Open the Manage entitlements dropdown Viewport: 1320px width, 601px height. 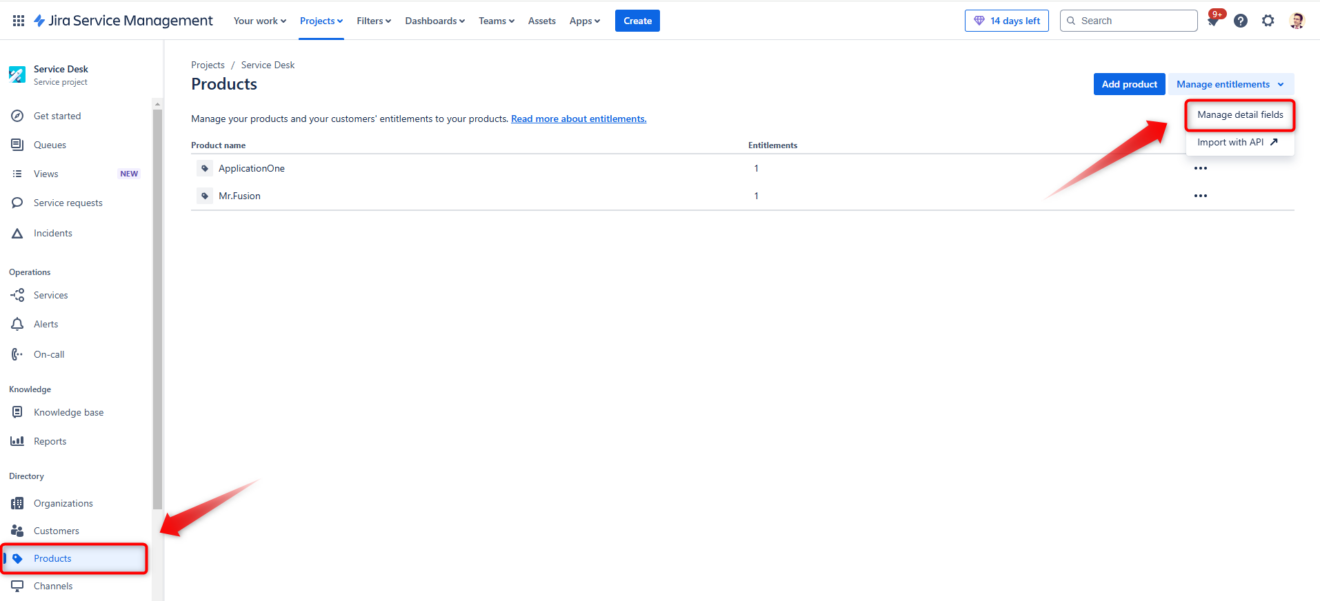1231,84
